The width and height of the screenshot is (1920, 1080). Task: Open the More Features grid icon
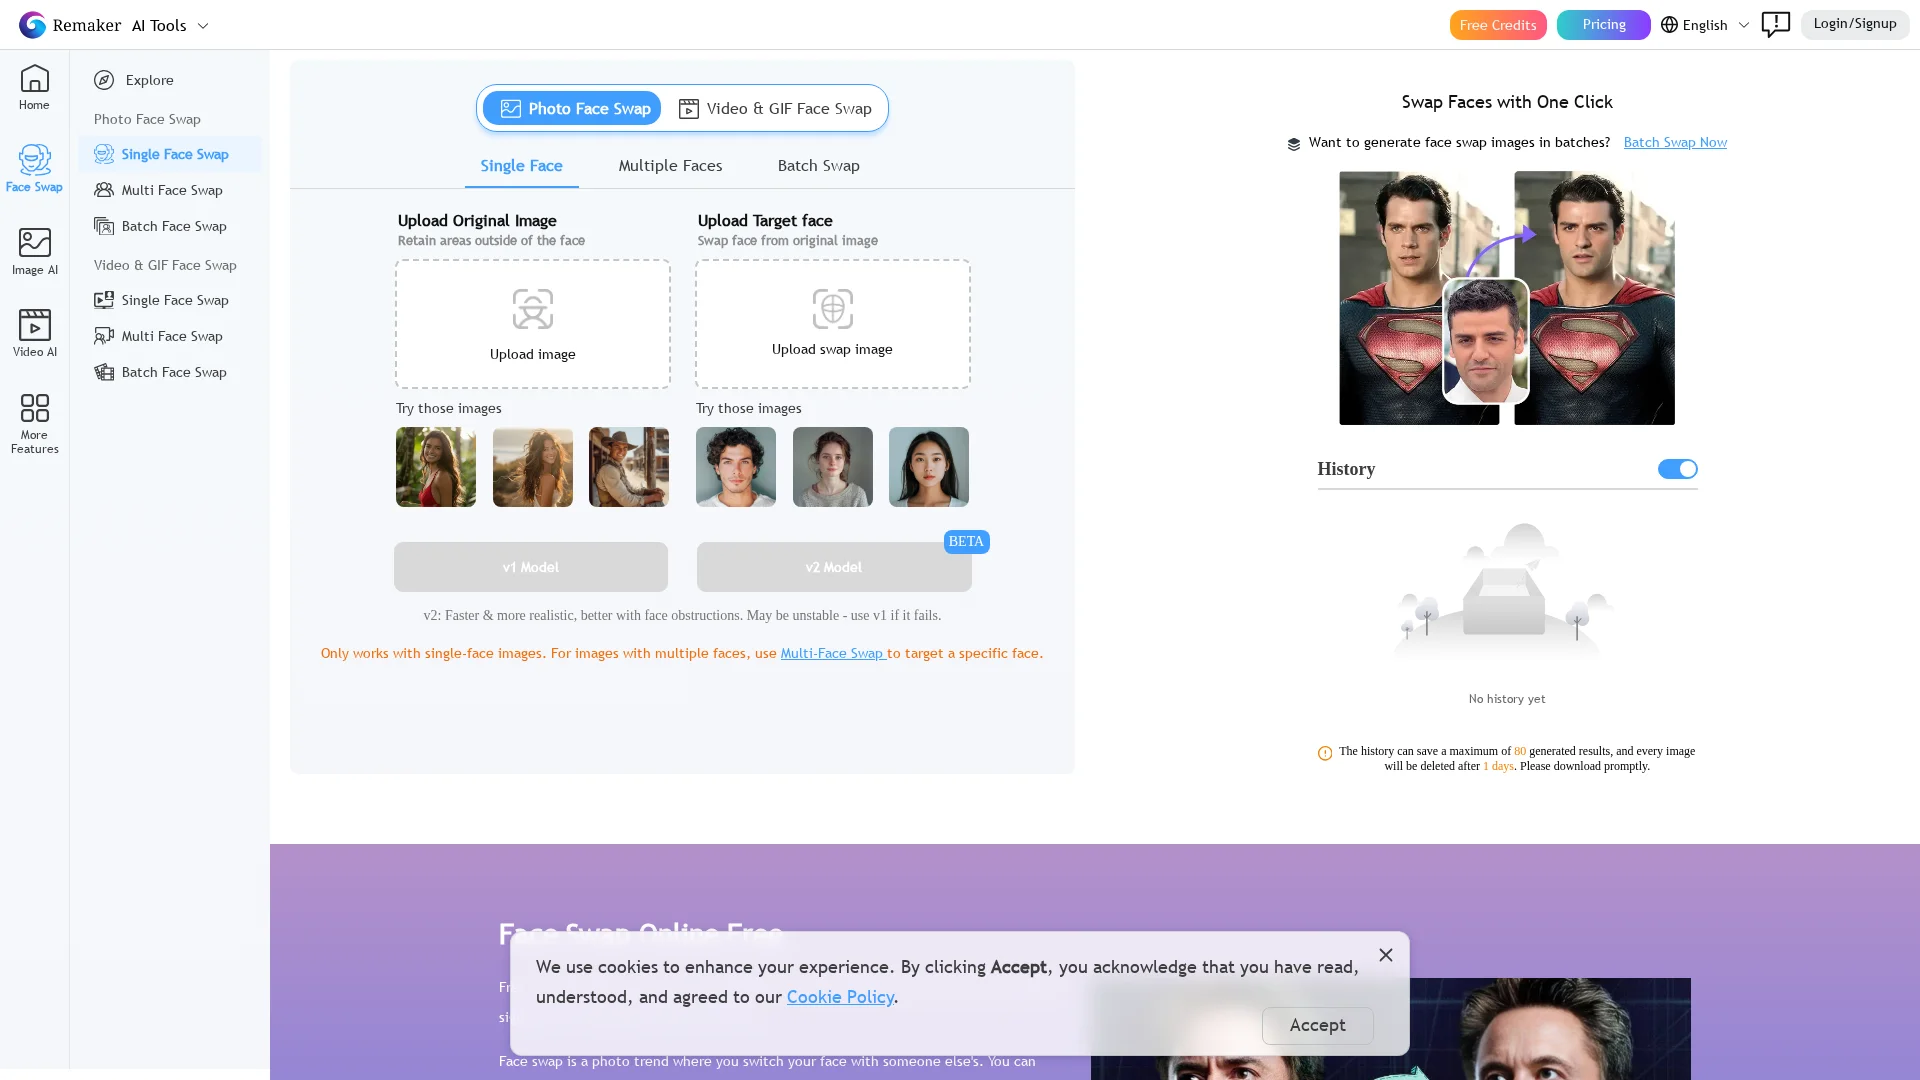point(34,408)
